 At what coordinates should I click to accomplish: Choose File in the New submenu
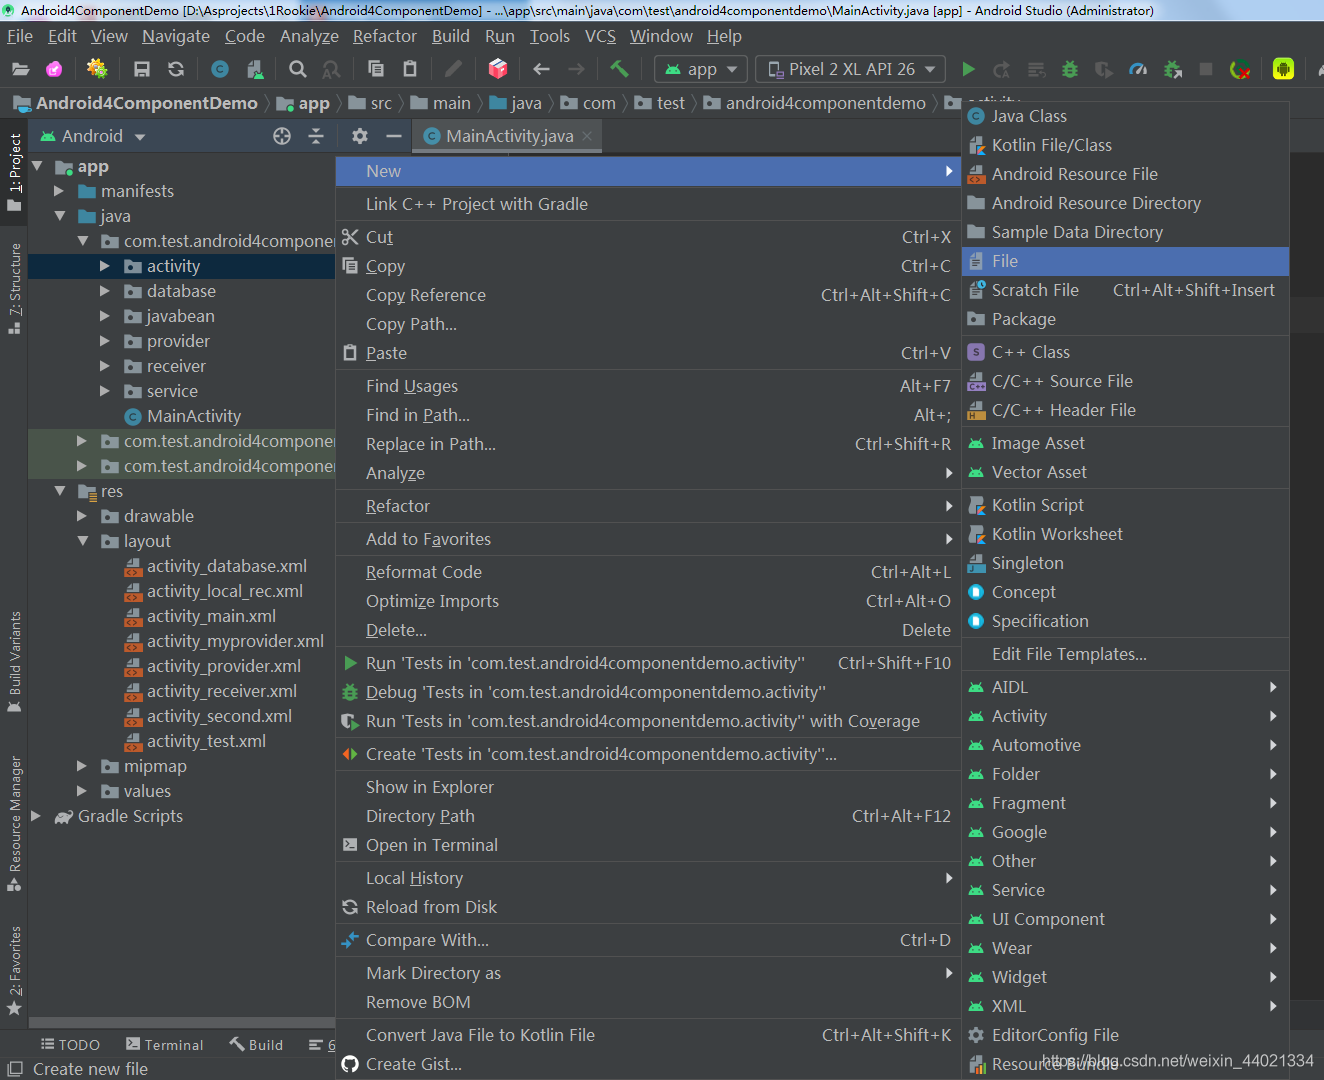click(x=1125, y=261)
